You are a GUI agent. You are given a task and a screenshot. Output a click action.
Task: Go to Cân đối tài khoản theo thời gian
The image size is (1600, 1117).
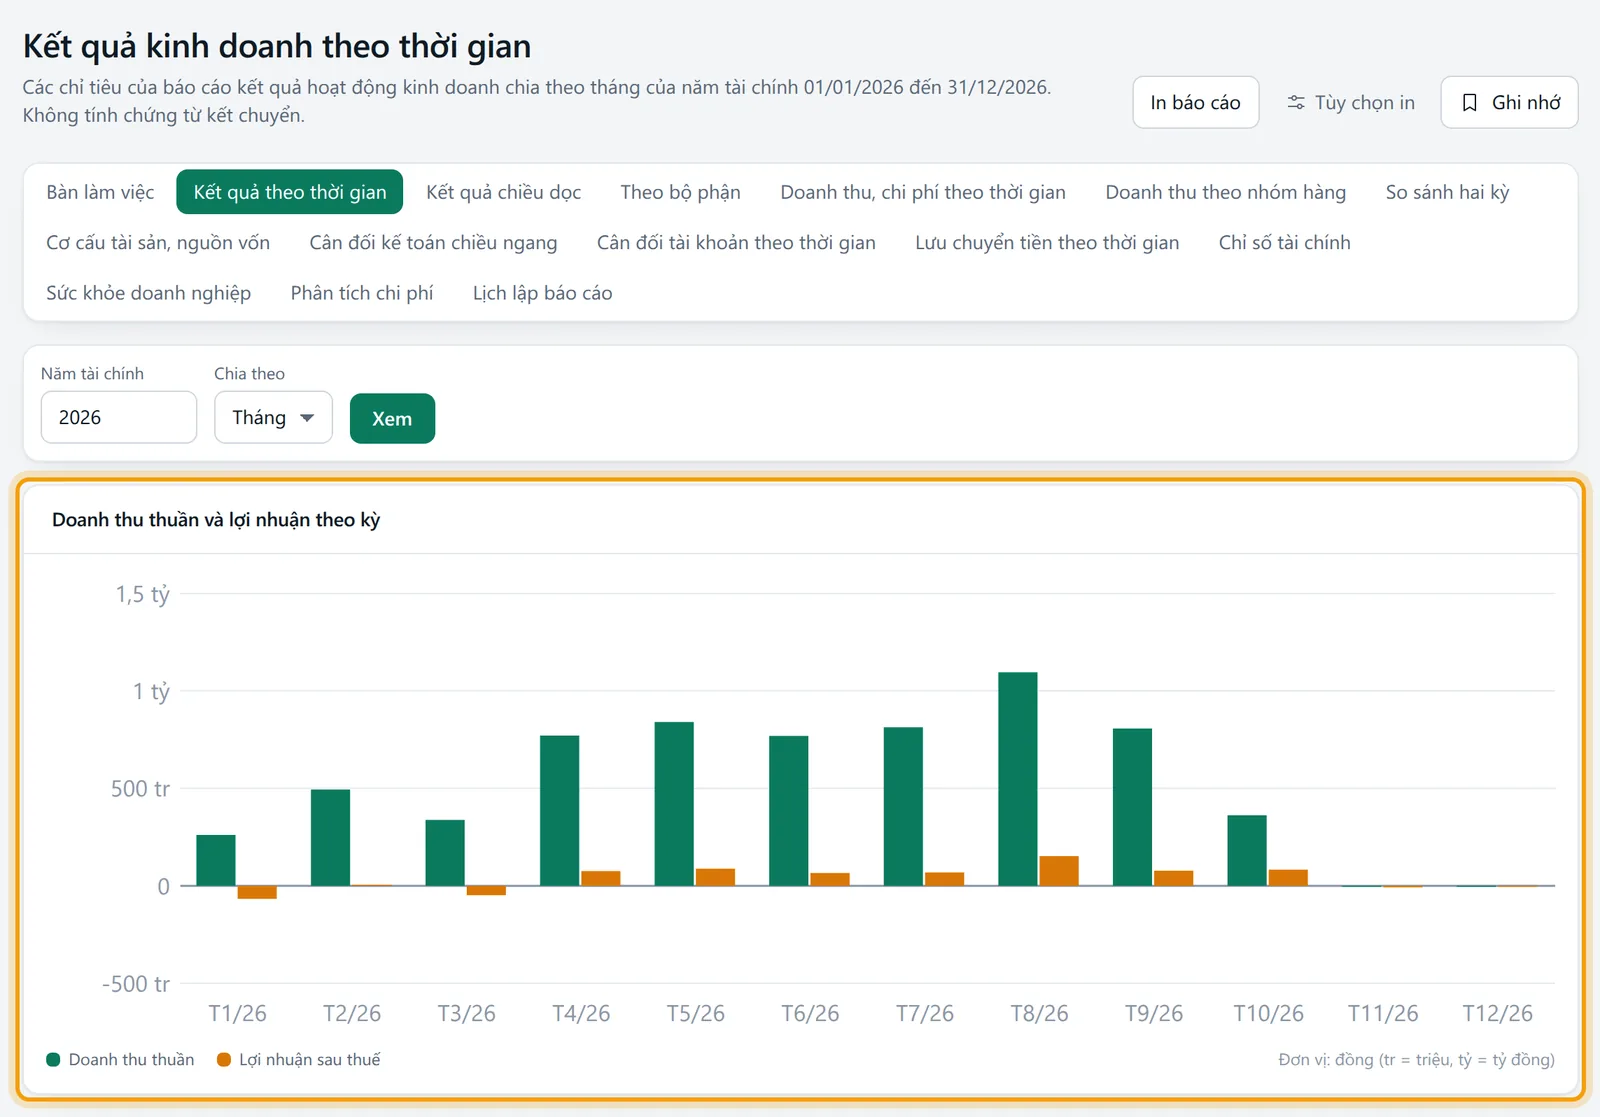[x=736, y=243]
